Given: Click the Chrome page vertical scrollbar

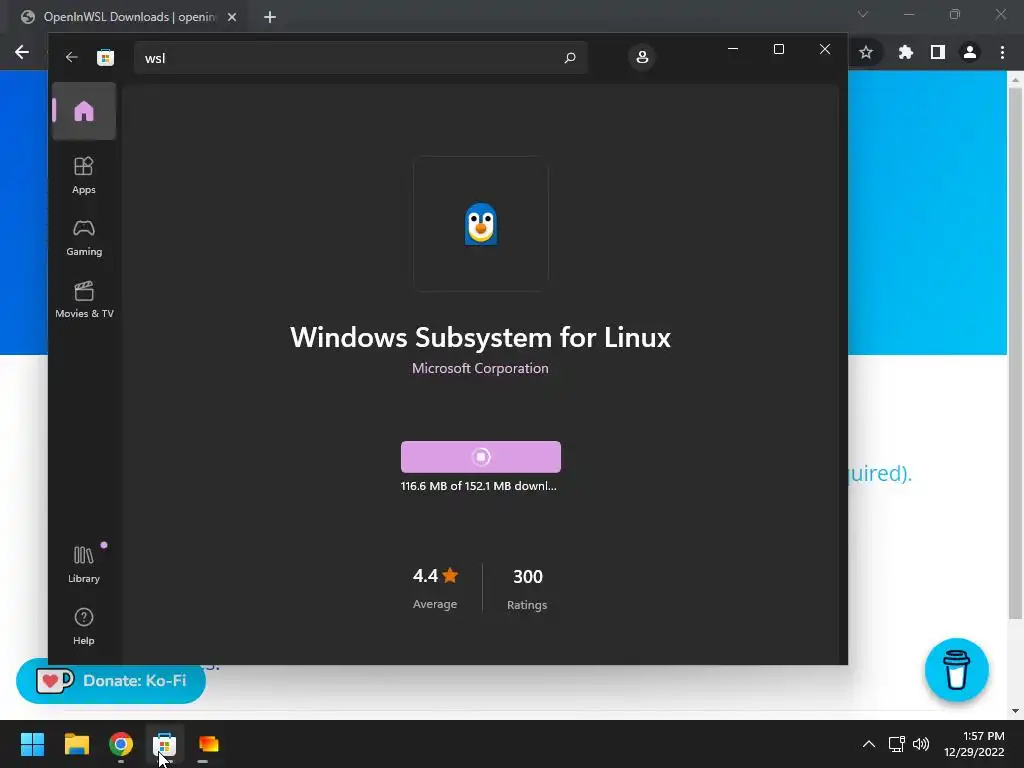Looking at the screenshot, I should [x=1015, y=353].
